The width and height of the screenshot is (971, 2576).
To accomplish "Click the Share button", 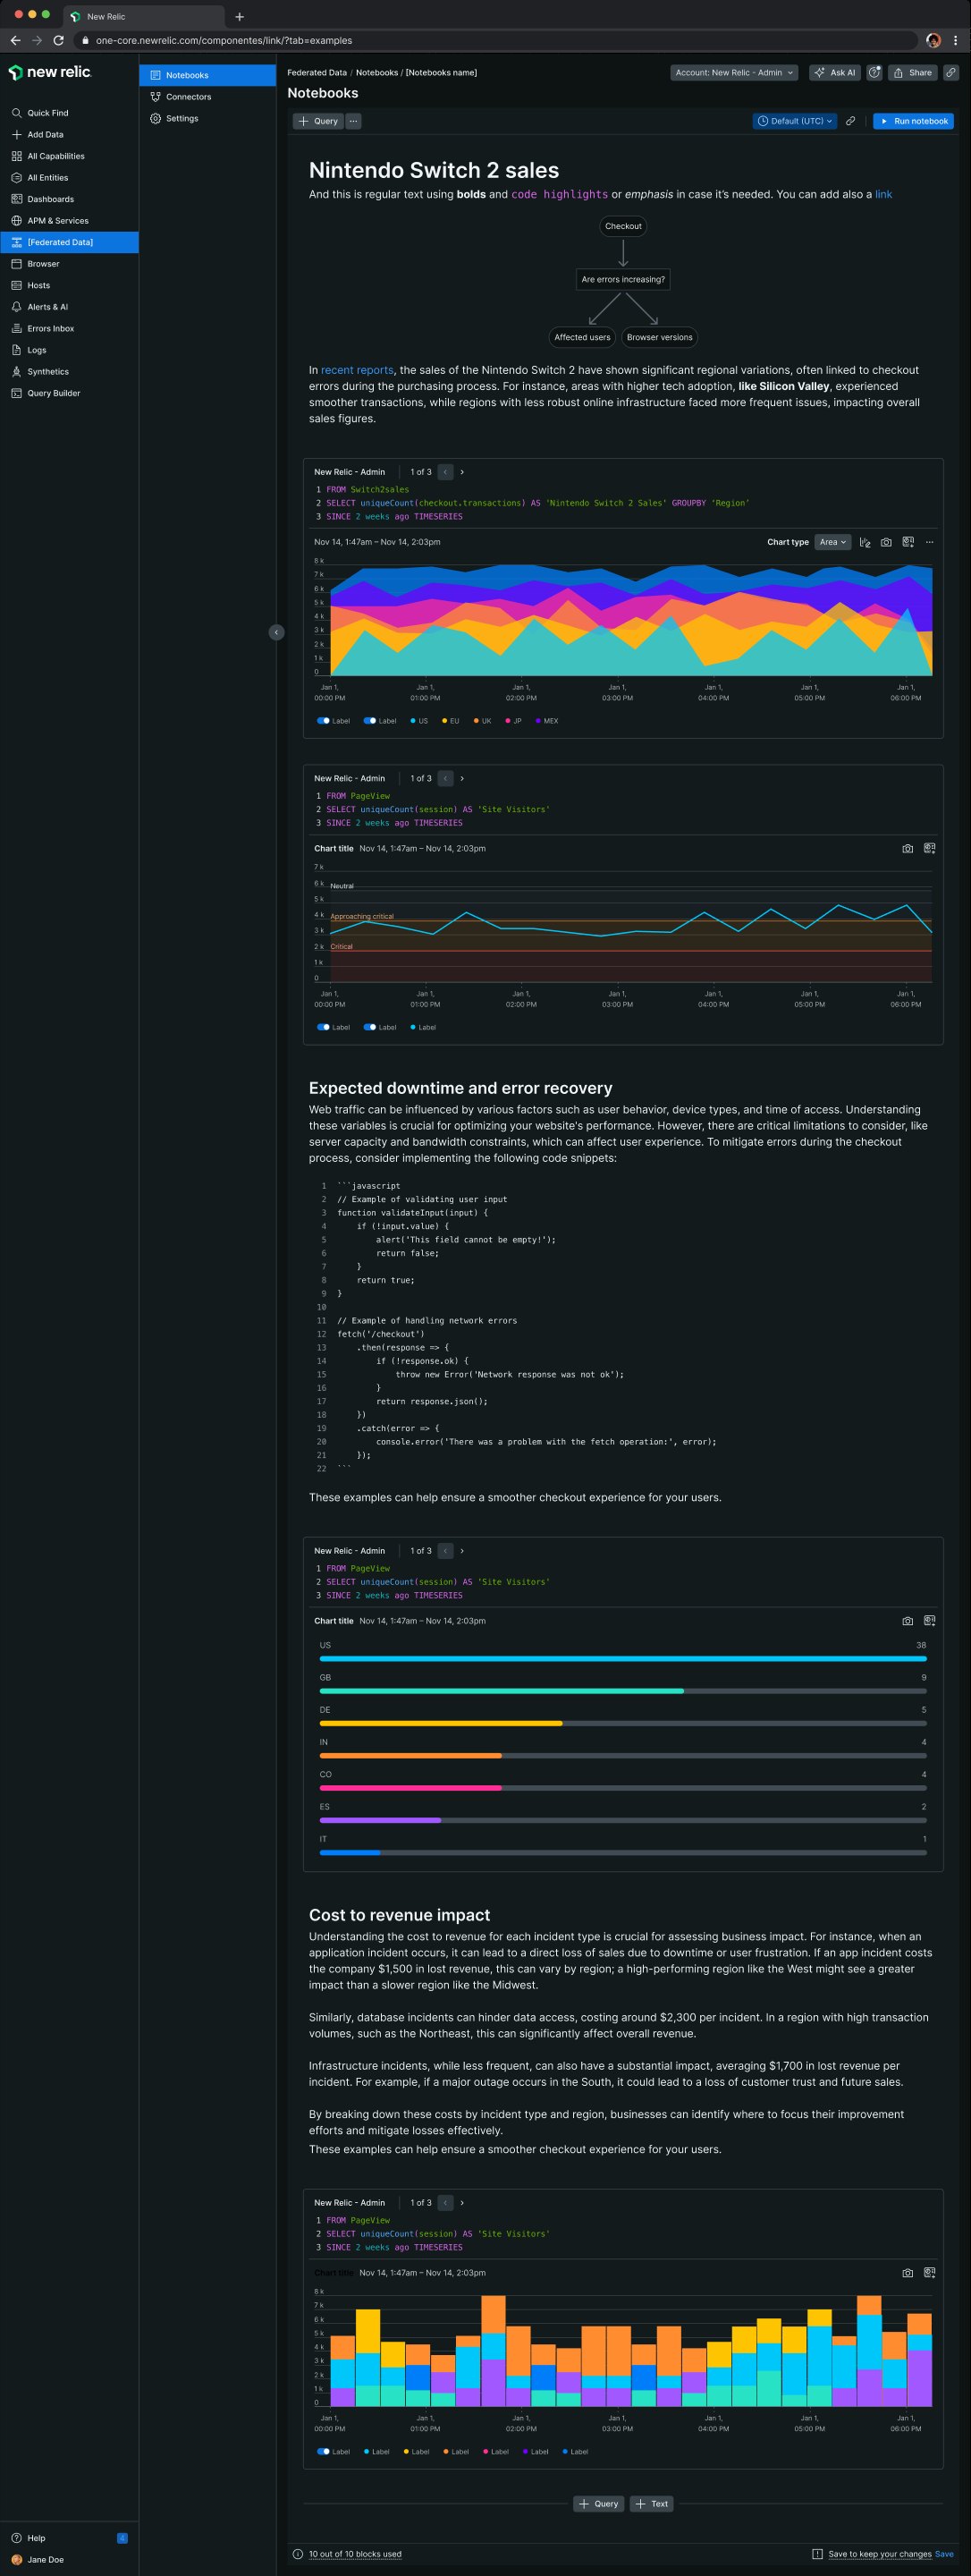I will (912, 72).
